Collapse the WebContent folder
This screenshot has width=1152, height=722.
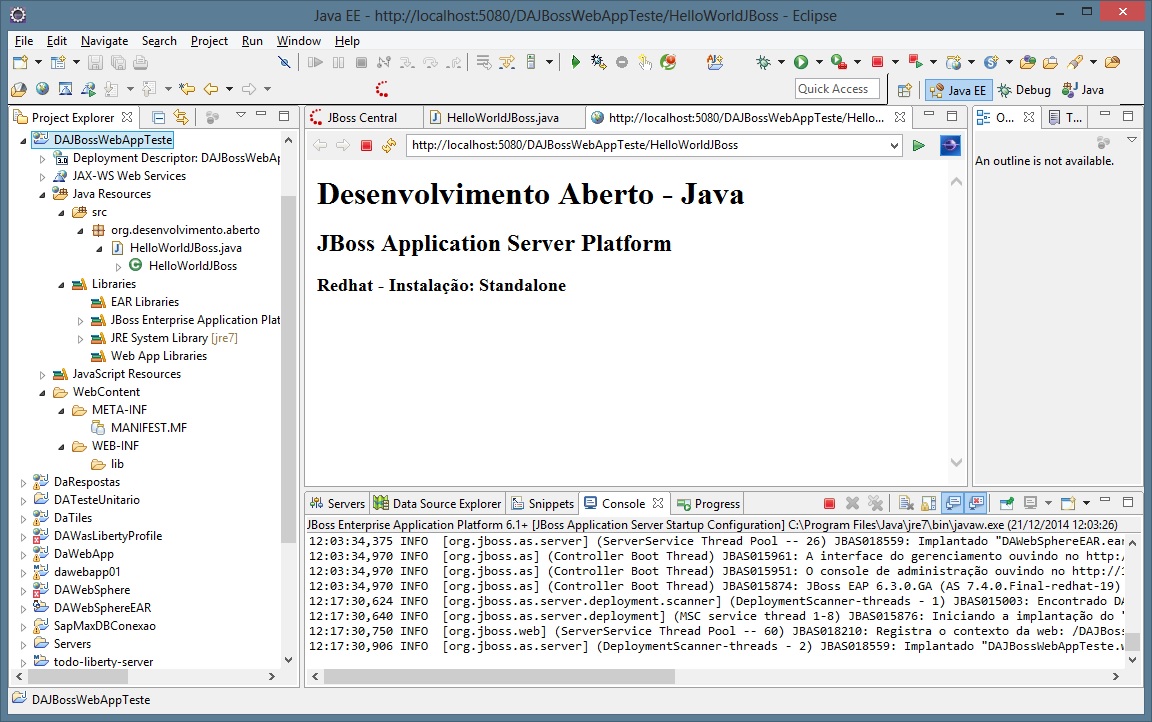pos(42,392)
